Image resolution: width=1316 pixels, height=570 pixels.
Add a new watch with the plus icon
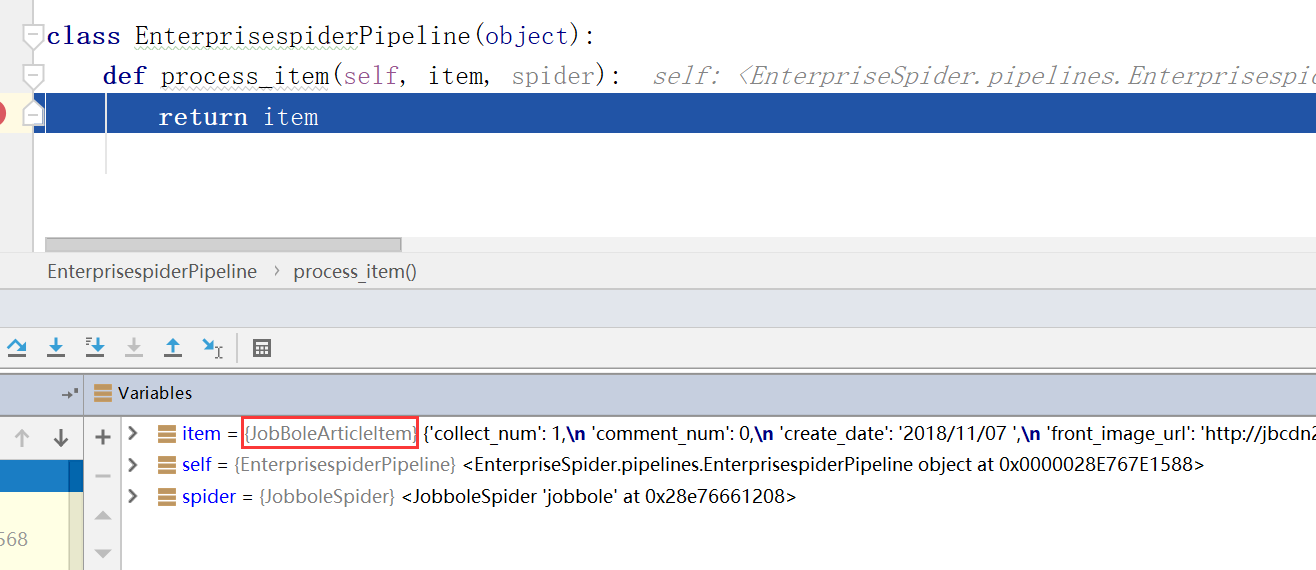click(102, 437)
